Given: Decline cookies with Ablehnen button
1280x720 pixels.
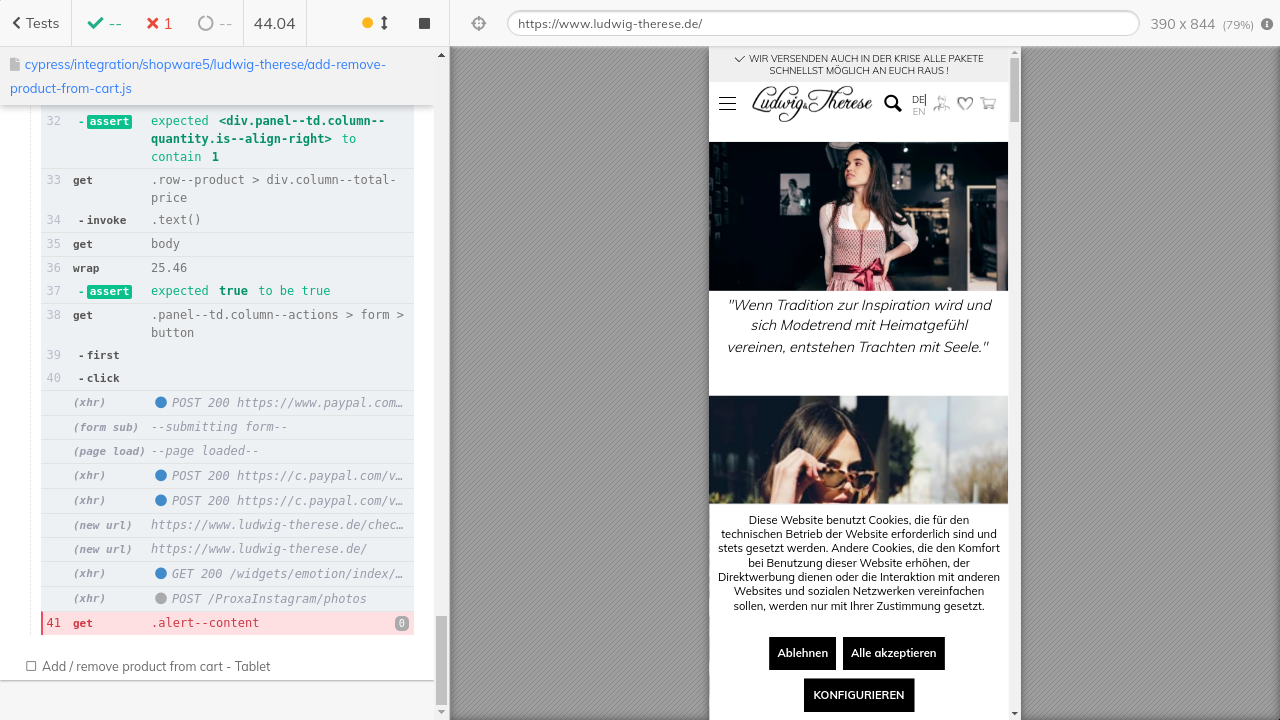Looking at the screenshot, I should click(802, 653).
